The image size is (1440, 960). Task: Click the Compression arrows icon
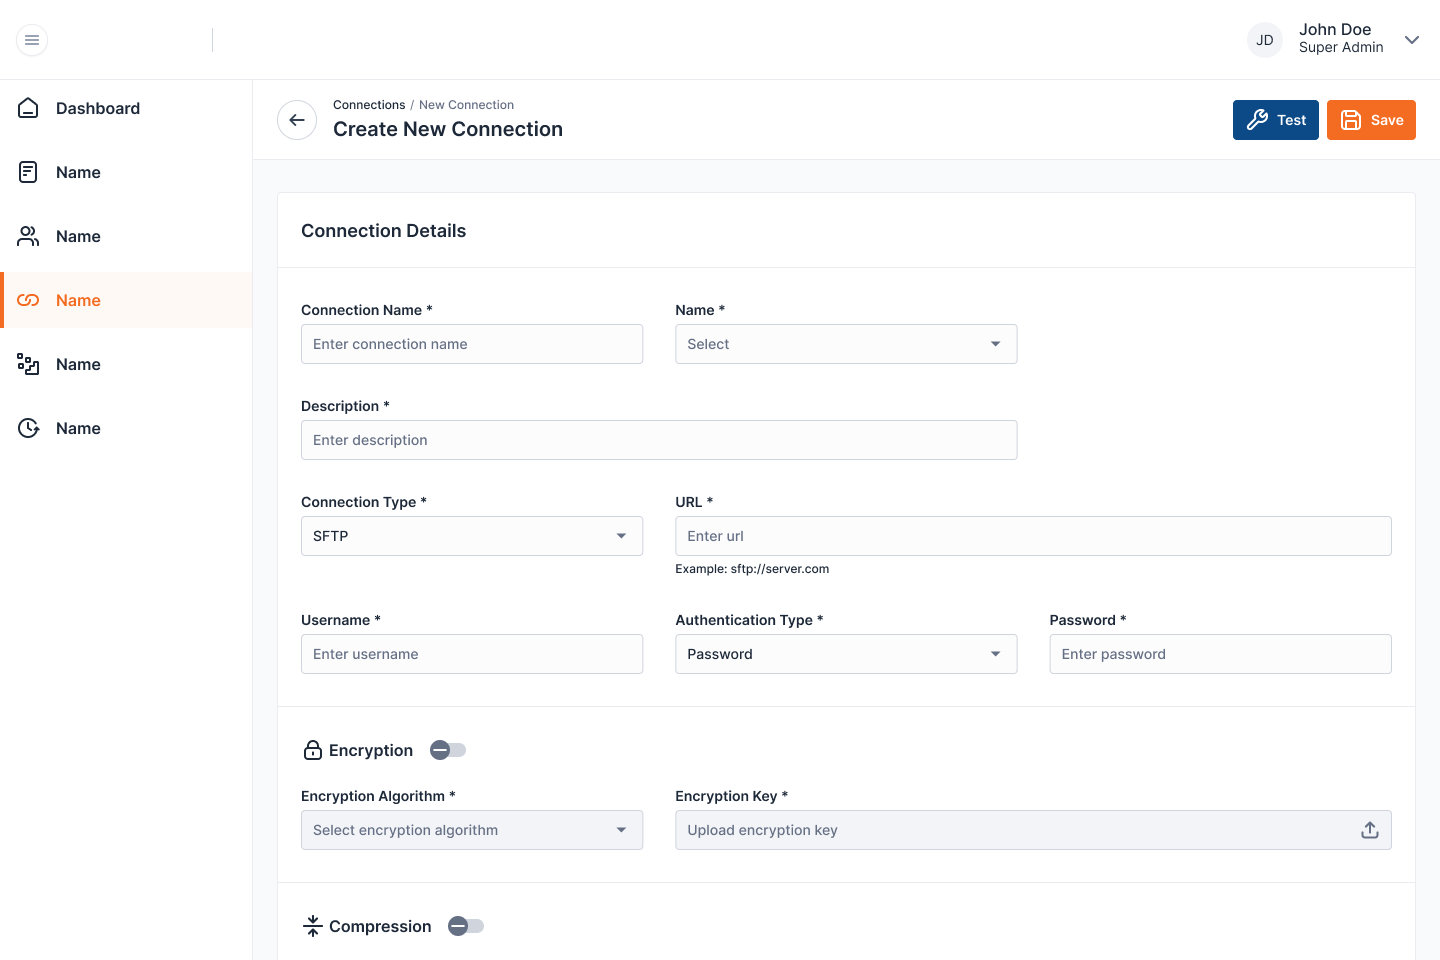click(313, 926)
